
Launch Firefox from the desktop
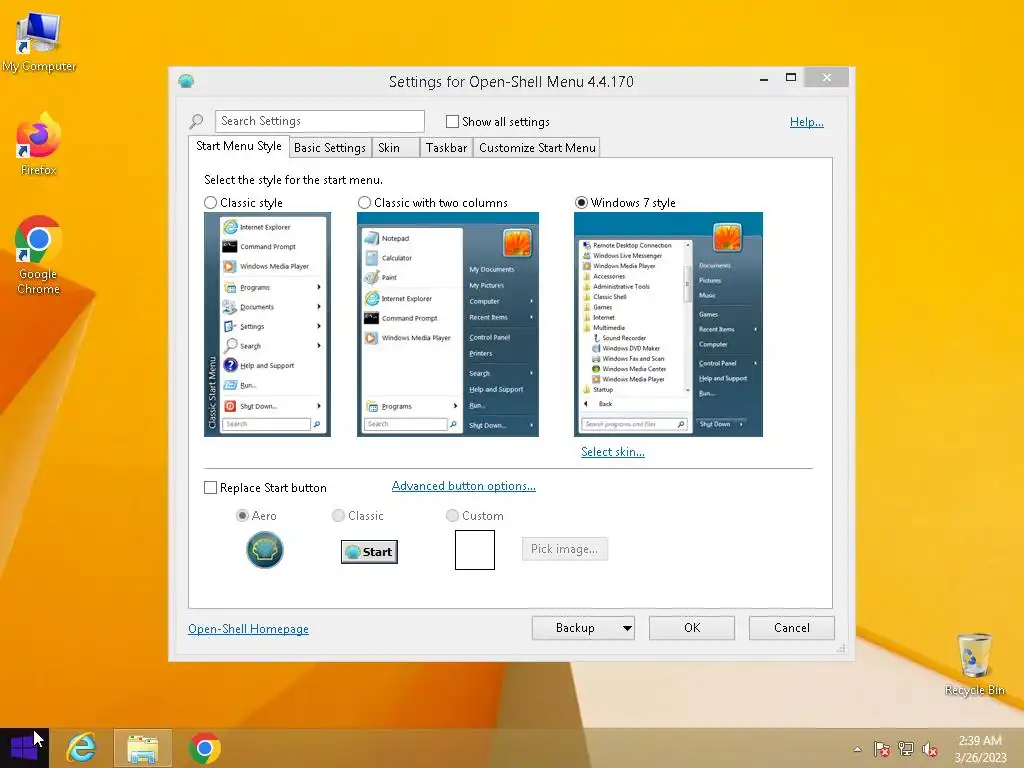coord(39,144)
